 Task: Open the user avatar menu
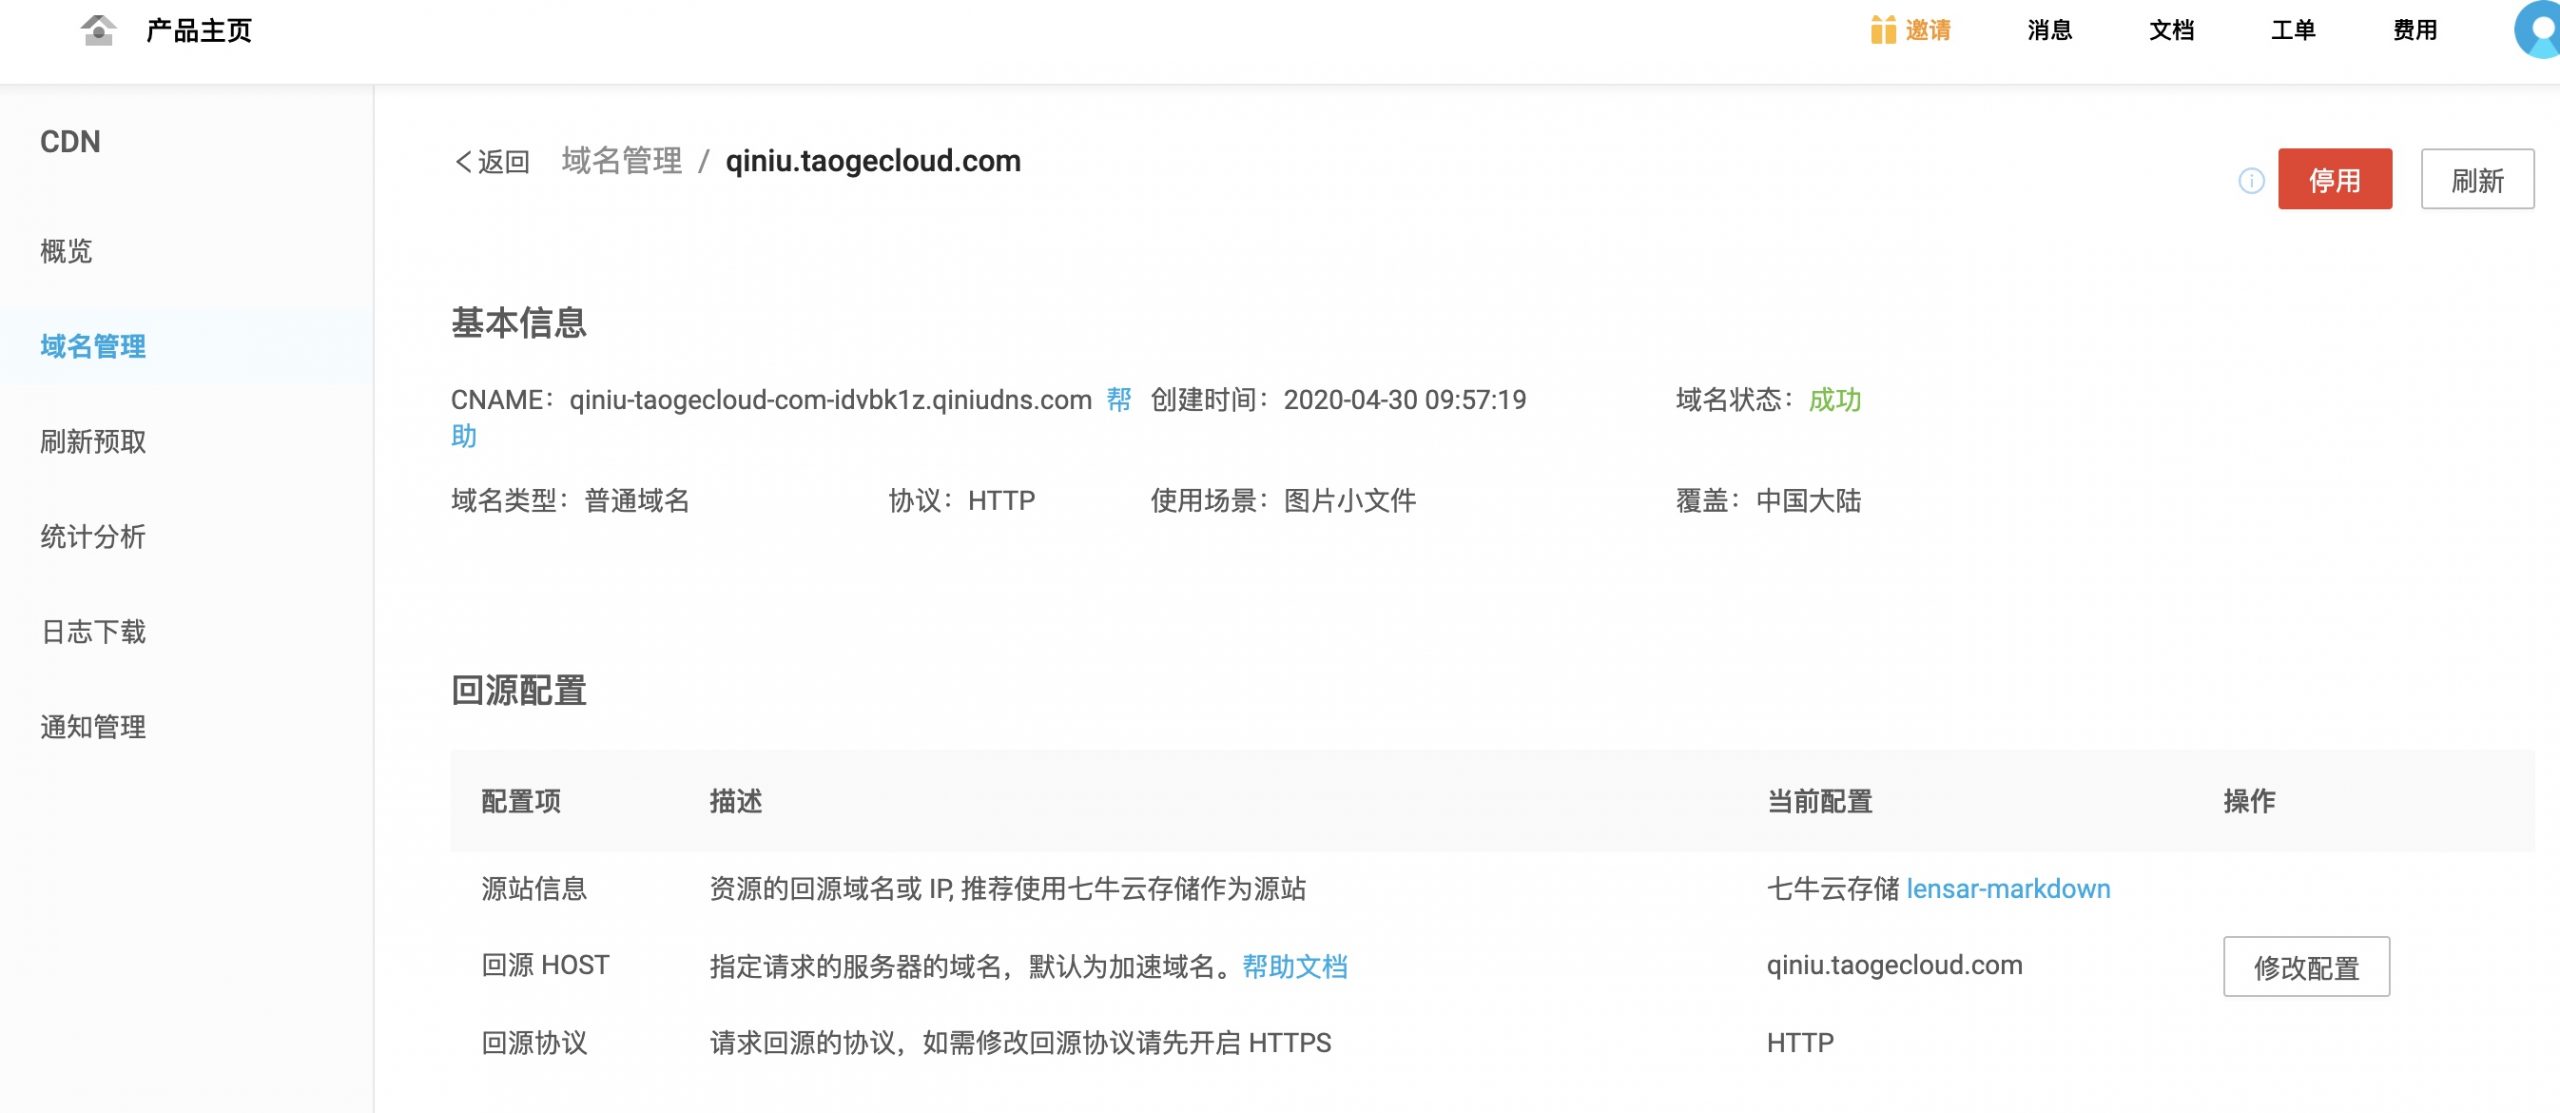tap(2540, 30)
